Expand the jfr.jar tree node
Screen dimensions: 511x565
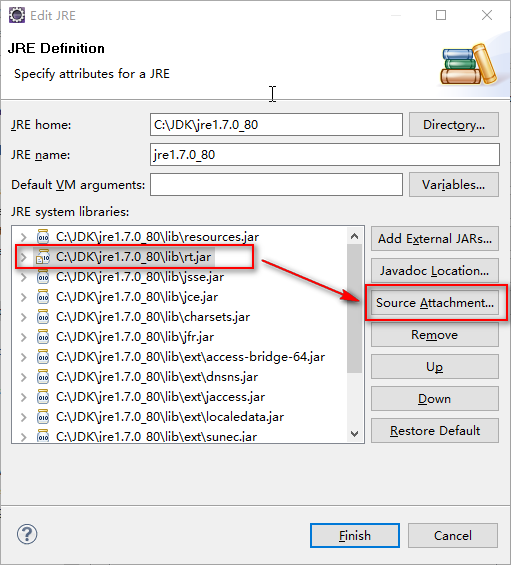coord(24,337)
